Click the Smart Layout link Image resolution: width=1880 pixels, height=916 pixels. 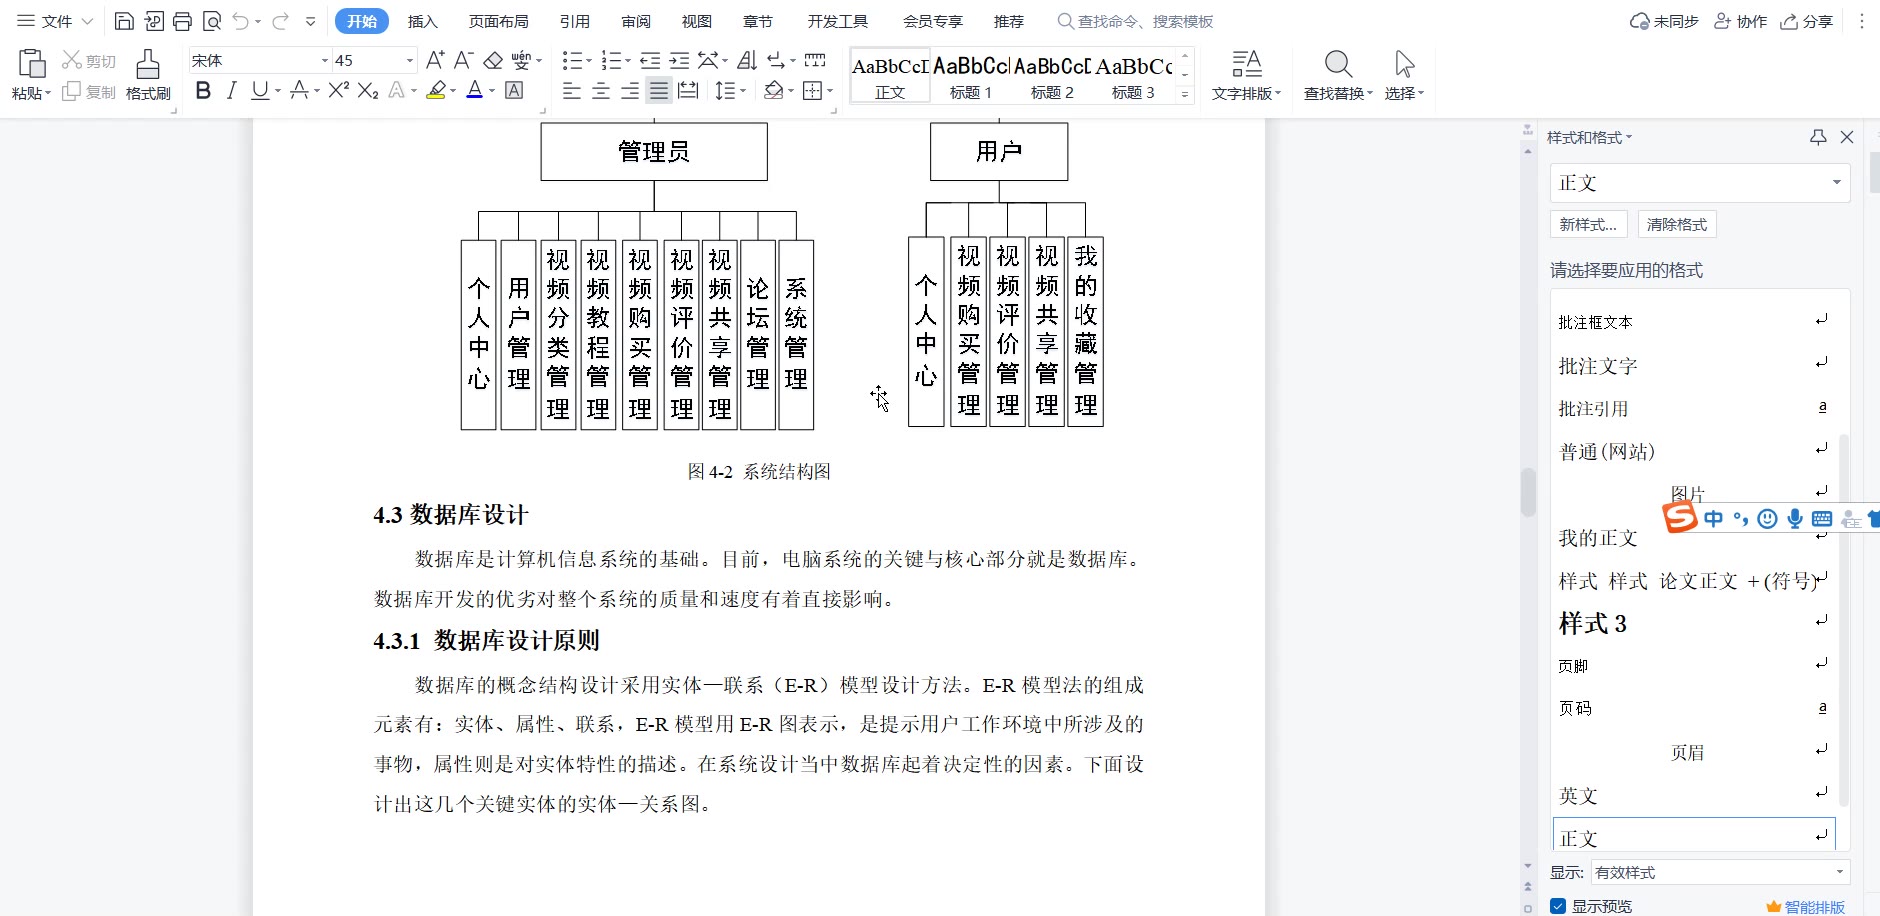1806,907
